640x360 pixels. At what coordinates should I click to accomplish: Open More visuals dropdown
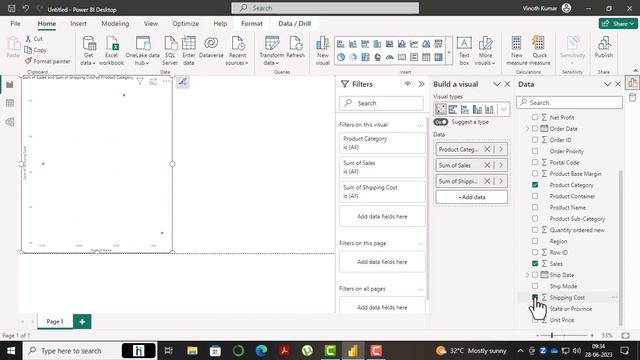(485, 51)
